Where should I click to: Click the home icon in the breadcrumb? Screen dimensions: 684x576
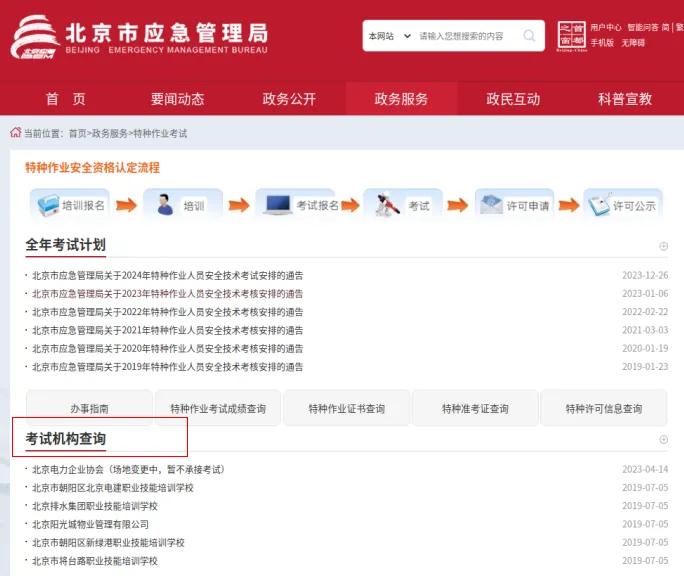(x=16, y=133)
